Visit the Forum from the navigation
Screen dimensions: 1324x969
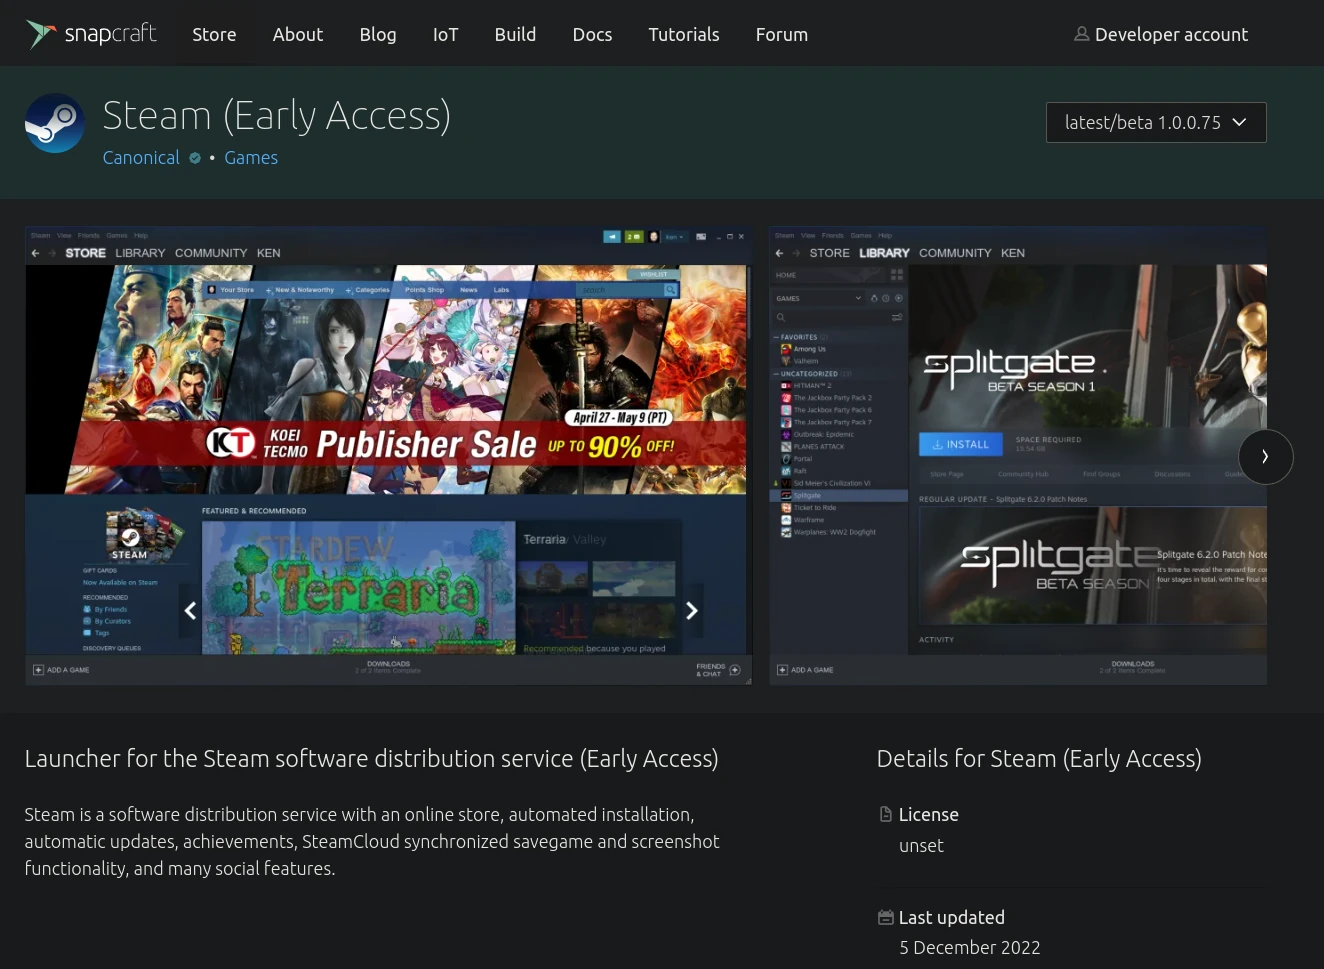click(x=782, y=34)
